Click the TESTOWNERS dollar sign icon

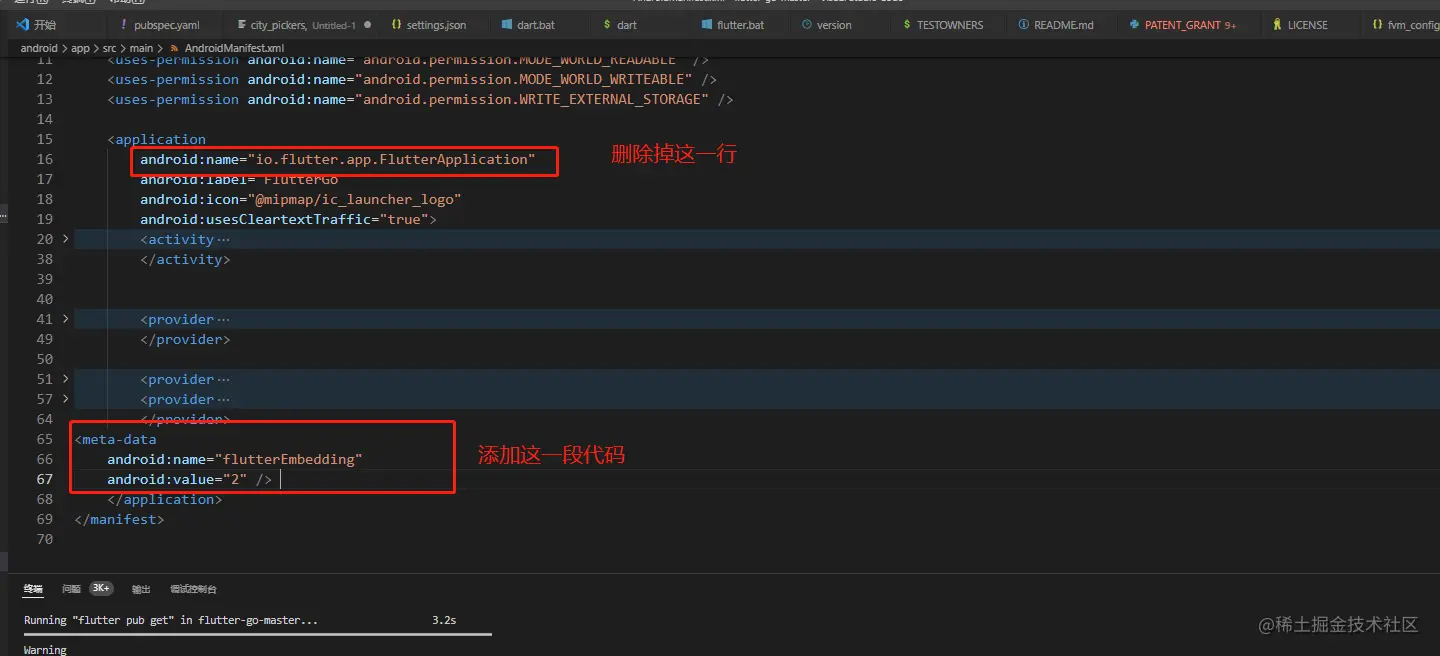(907, 25)
